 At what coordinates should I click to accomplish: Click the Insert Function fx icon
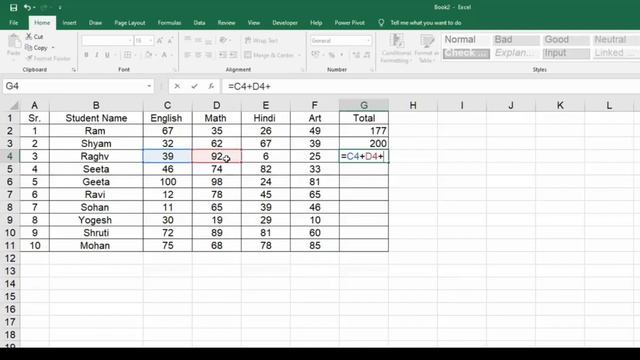tap(211, 86)
